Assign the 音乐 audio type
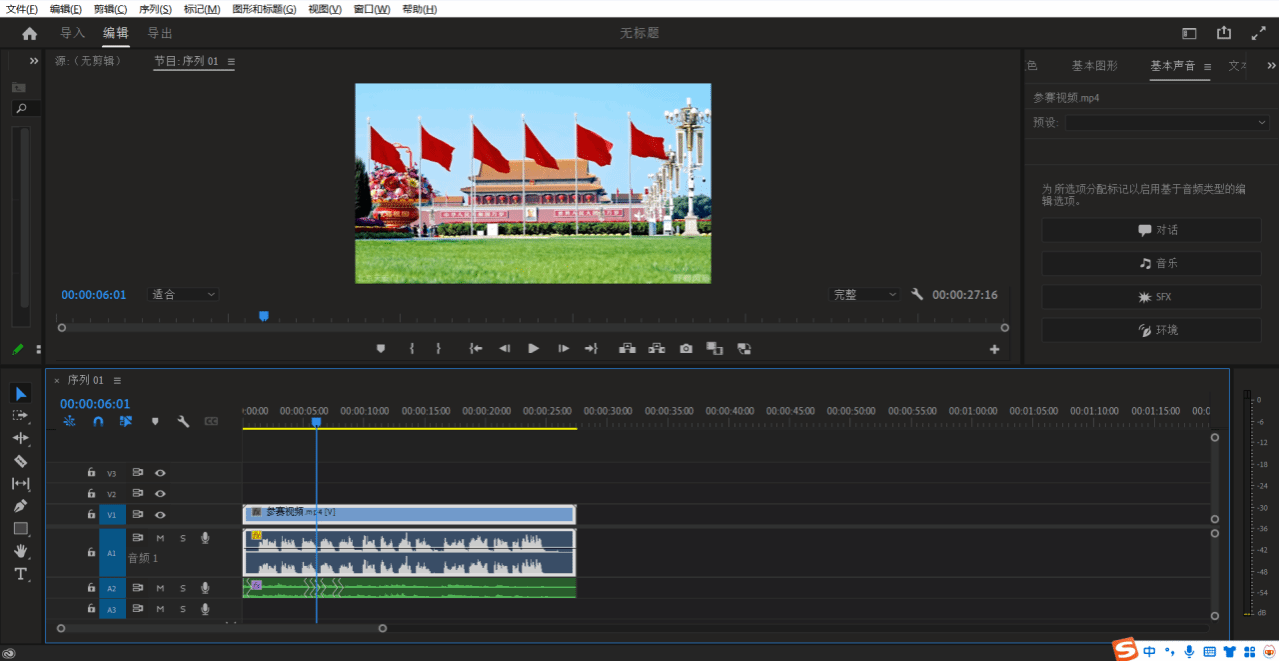 [1151, 263]
